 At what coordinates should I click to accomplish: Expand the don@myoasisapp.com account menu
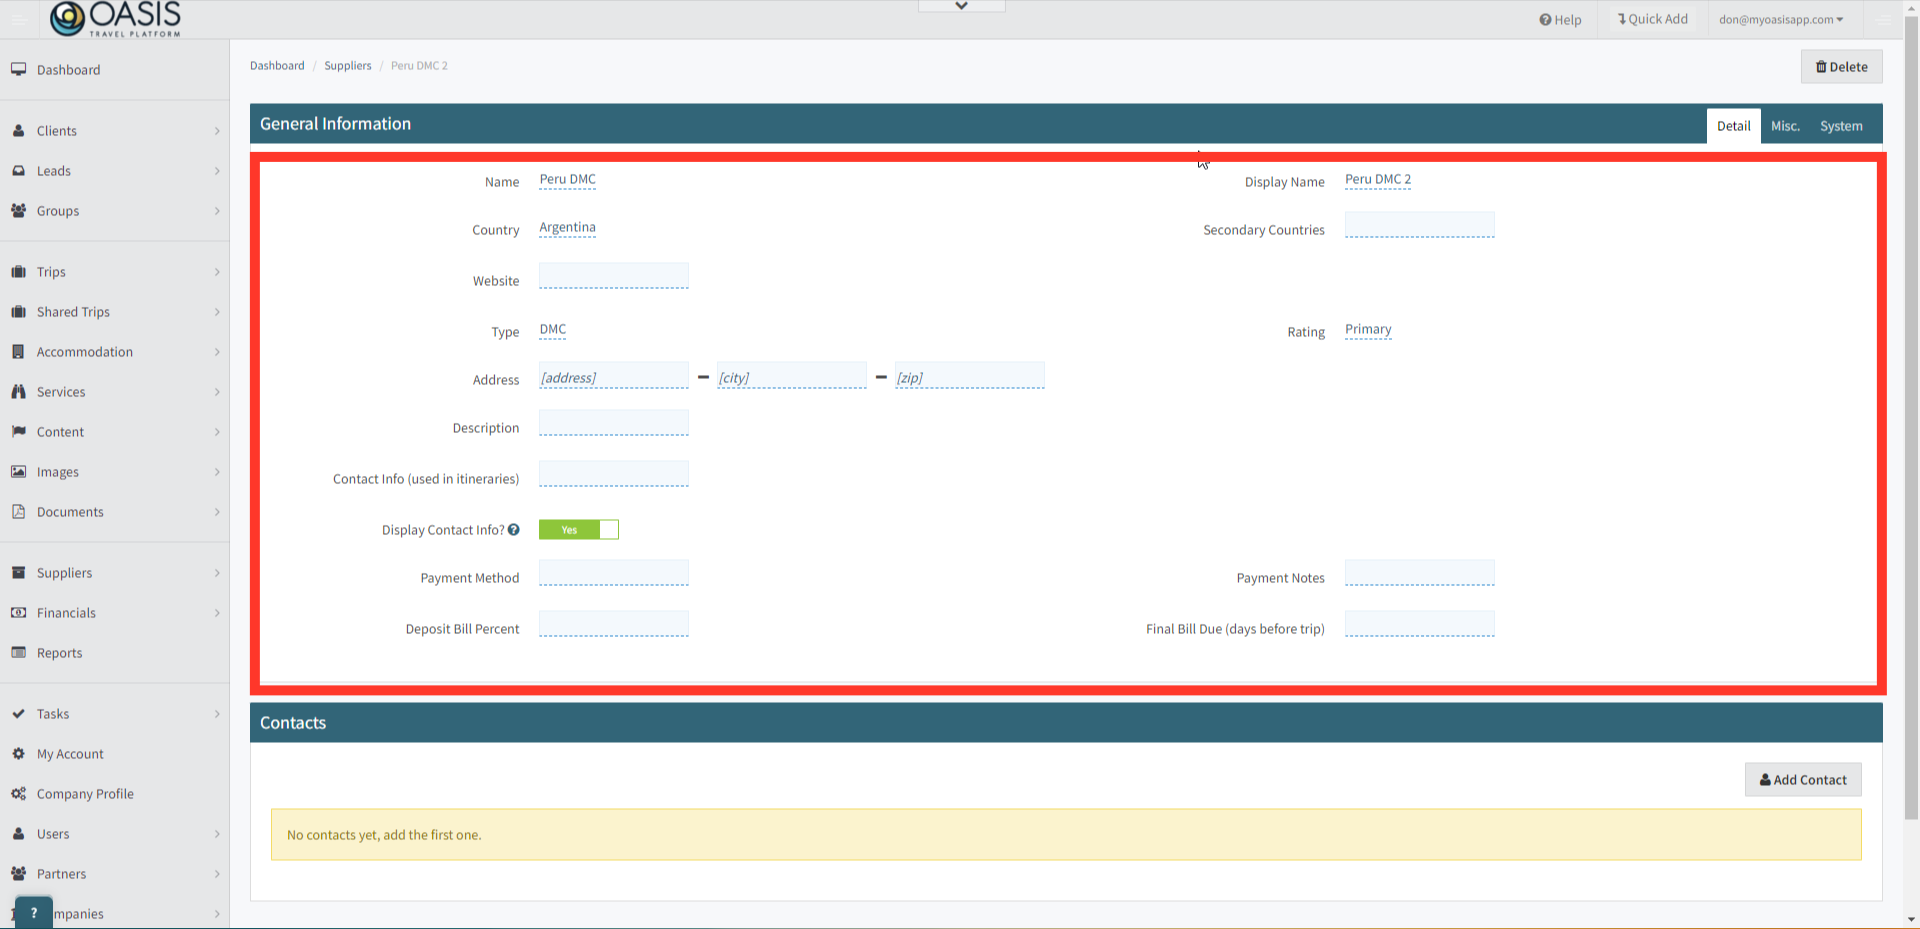click(1781, 19)
